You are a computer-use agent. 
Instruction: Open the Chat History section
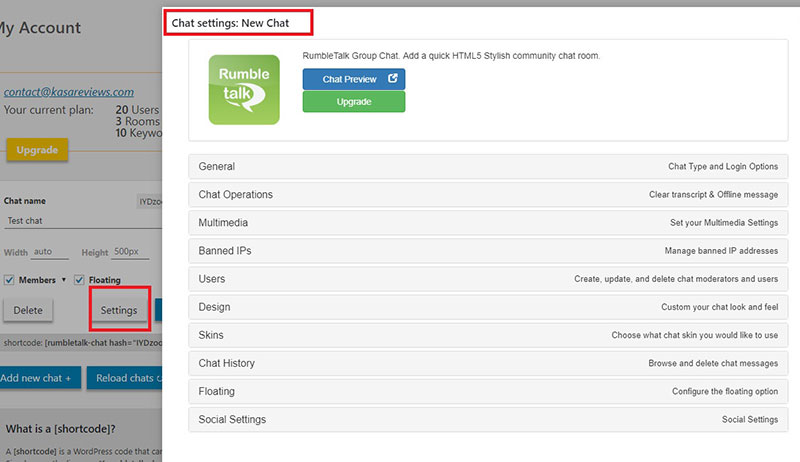coord(488,363)
